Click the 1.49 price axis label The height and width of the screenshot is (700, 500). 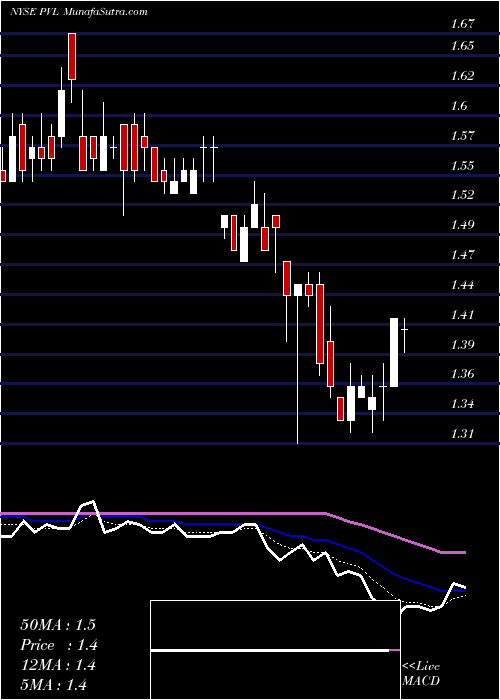[464, 225]
